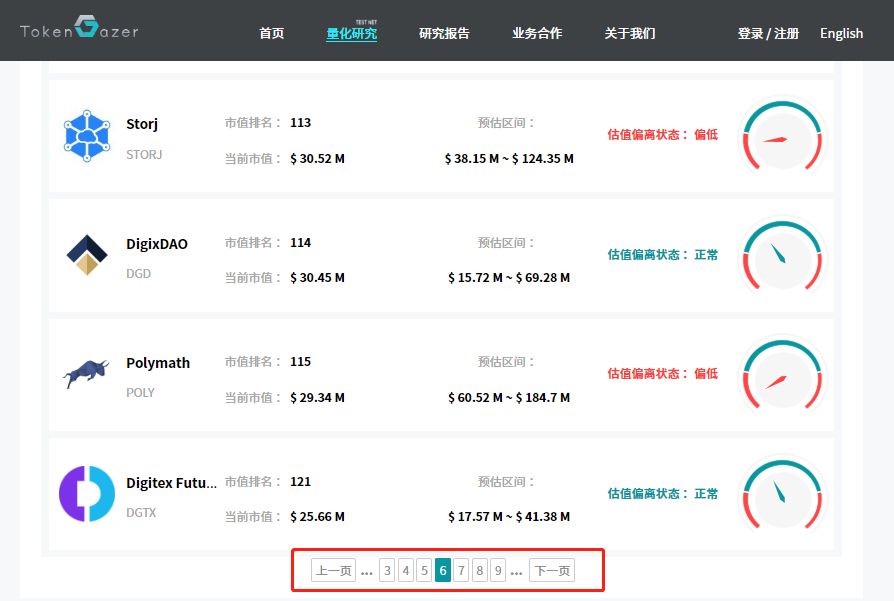Go to next page 下一页
The width and height of the screenshot is (894, 601).
552,570
